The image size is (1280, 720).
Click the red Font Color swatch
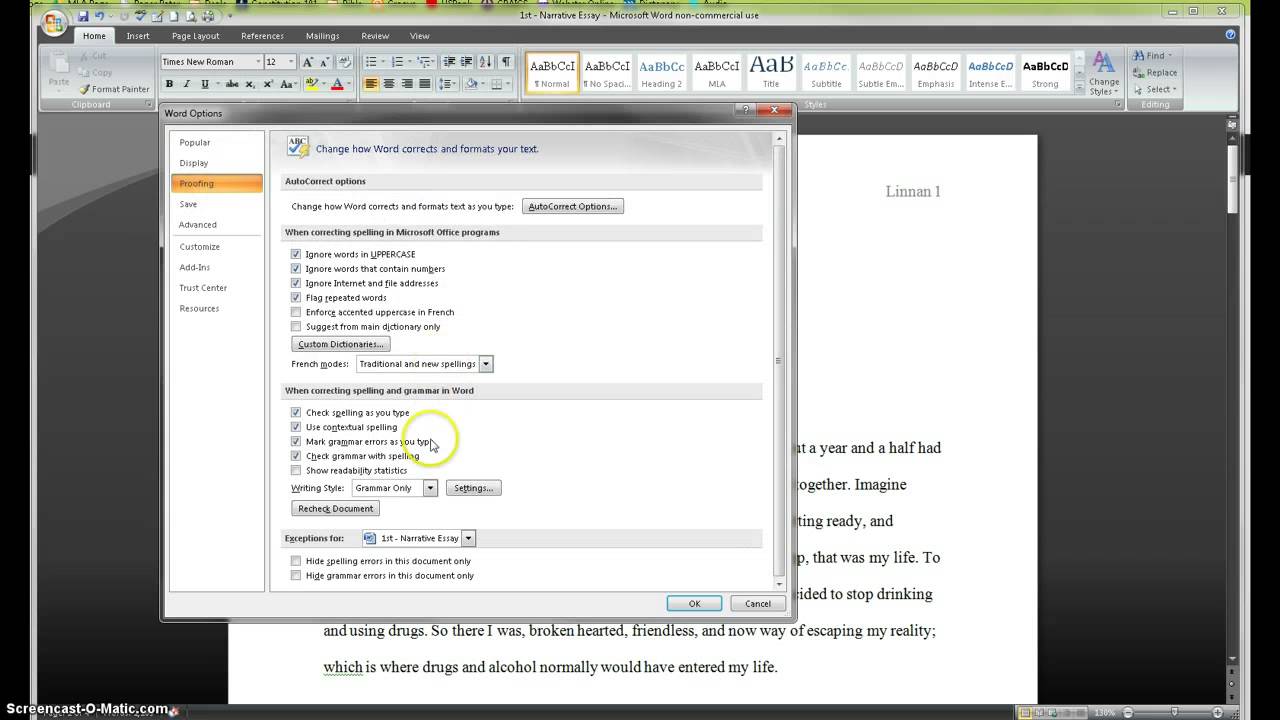click(338, 84)
